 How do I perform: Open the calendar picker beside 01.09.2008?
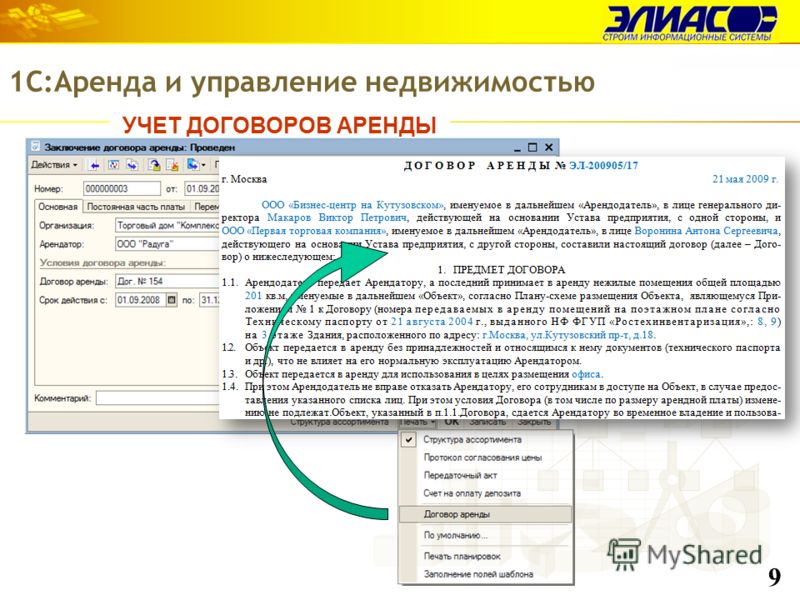point(171,300)
